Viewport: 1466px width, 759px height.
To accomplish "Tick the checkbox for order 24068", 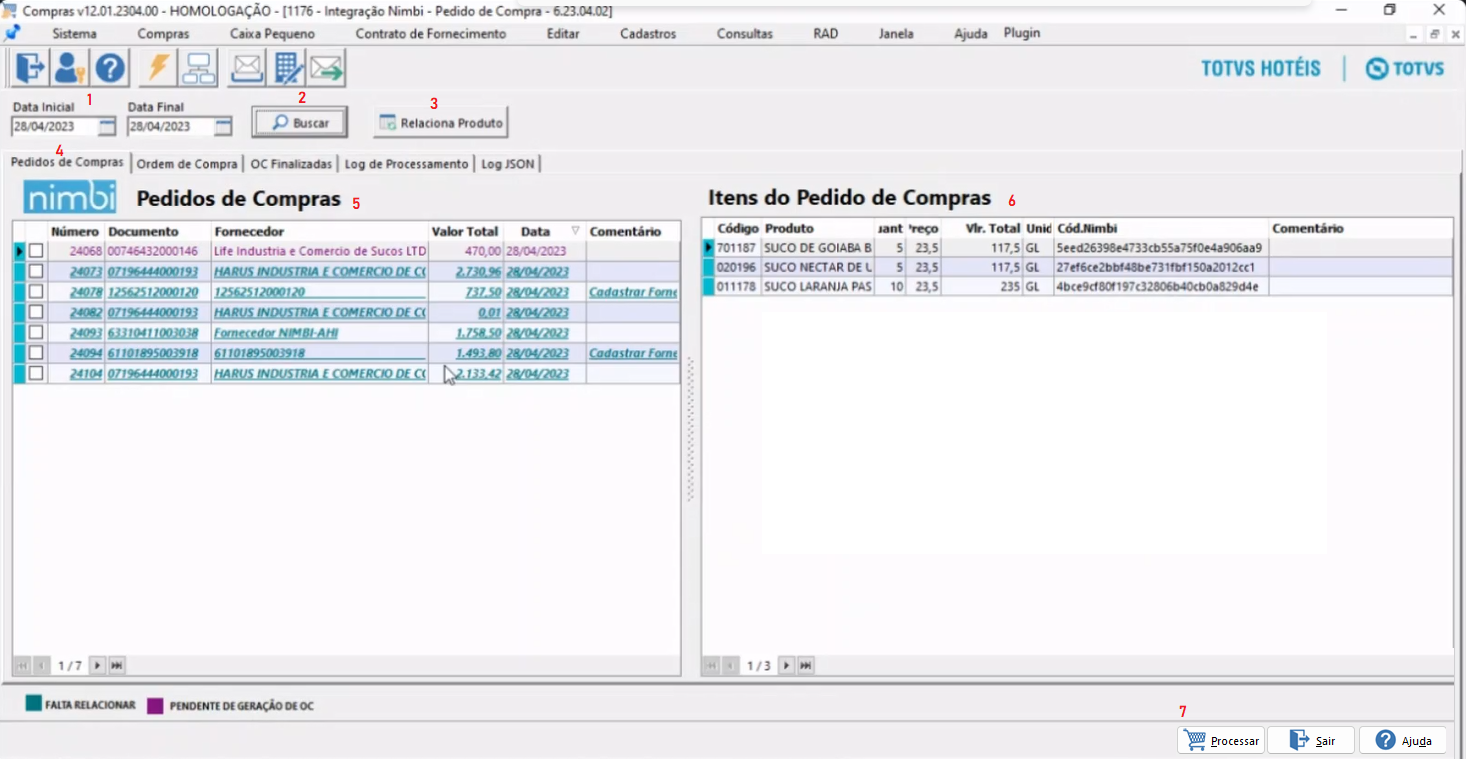I will tap(36, 251).
